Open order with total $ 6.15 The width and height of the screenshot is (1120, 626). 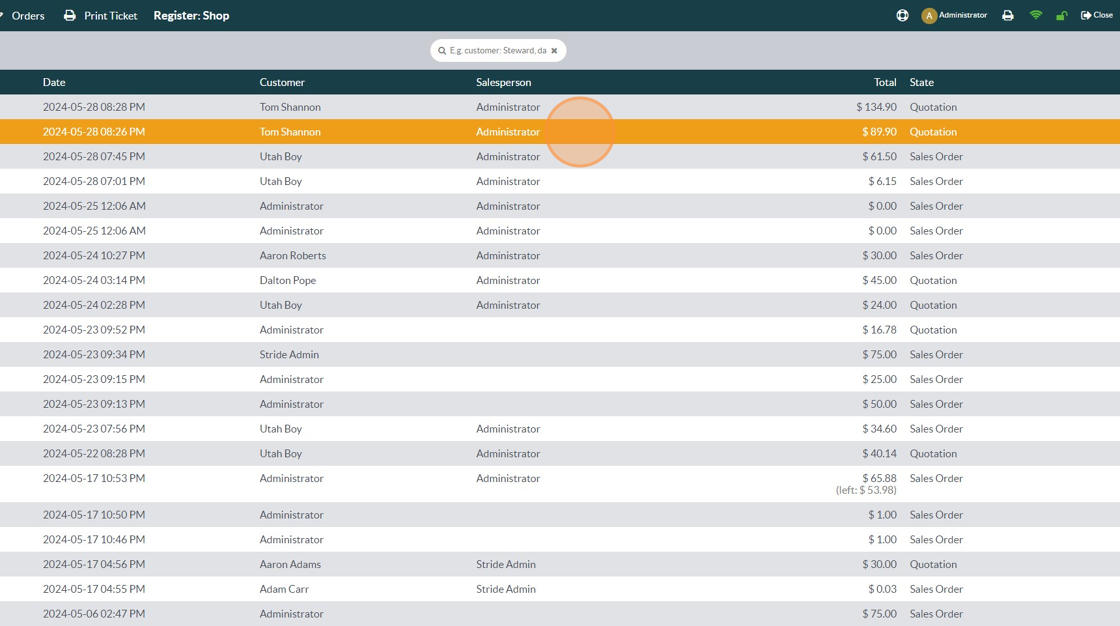click(x=560, y=181)
